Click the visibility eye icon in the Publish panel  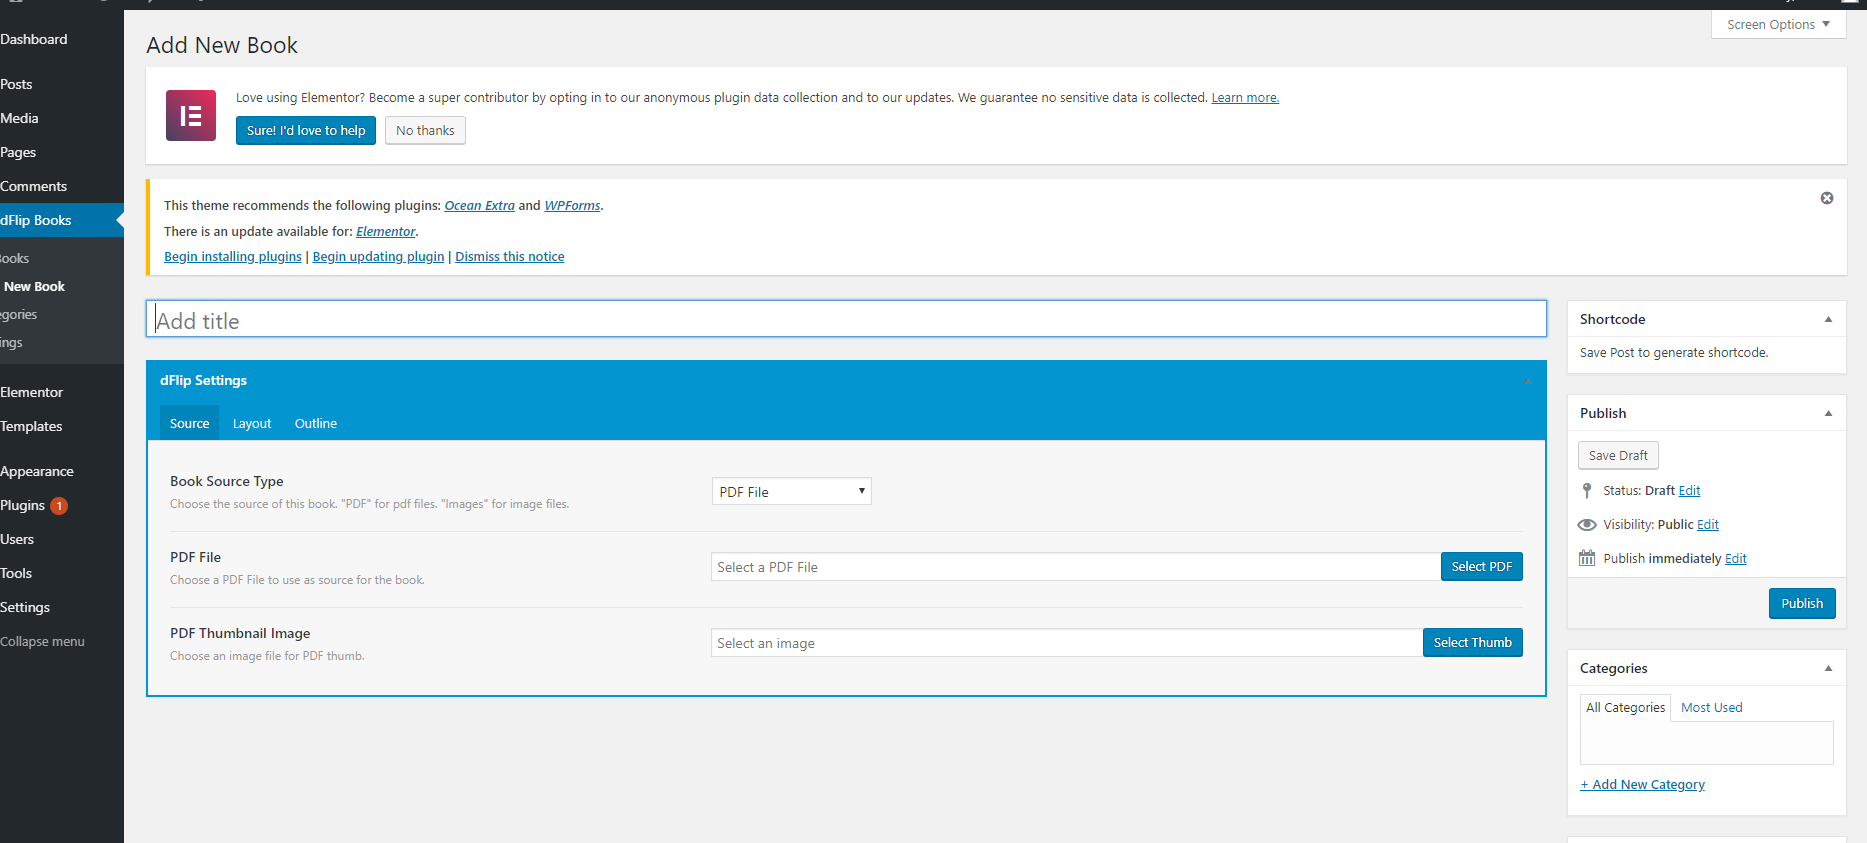(x=1587, y=525)
